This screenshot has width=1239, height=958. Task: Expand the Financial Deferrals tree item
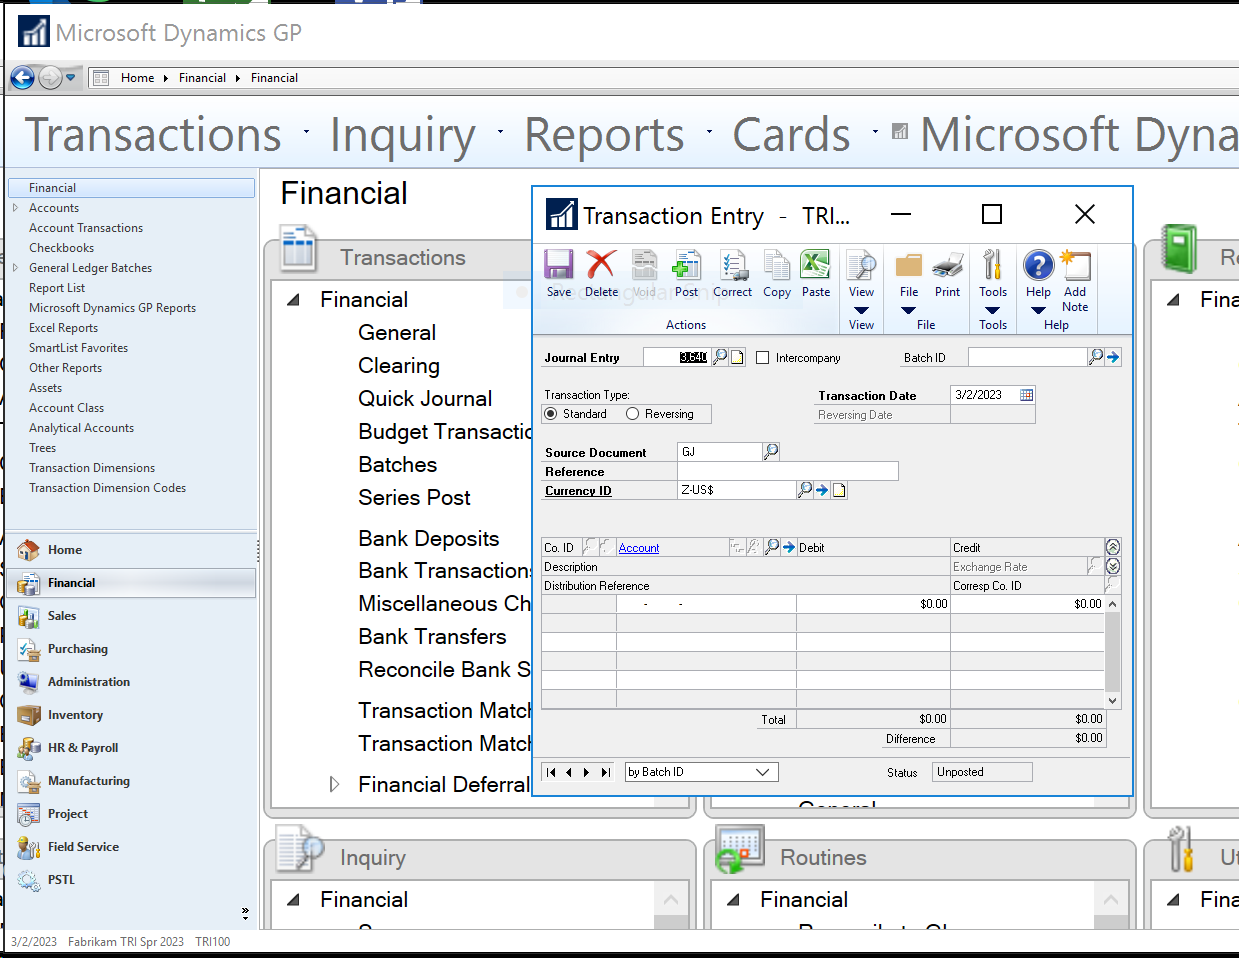pos(335,785)
